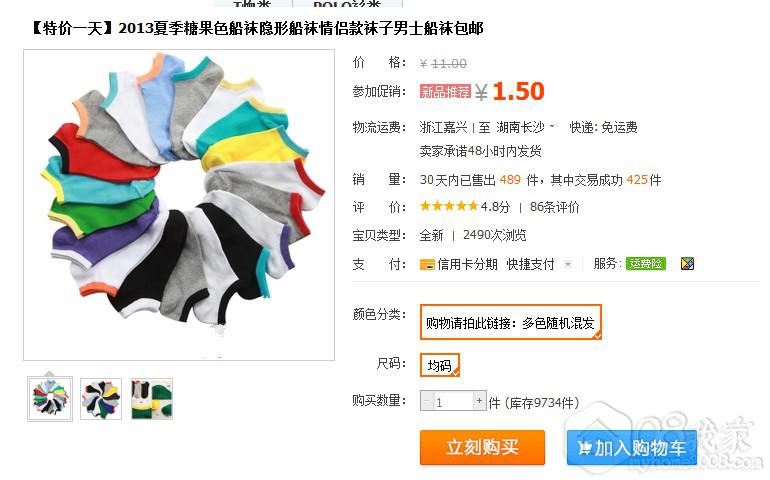Select the second pinwheel socks thumbnail
This screenshot has height=480, width=770.
101,399
